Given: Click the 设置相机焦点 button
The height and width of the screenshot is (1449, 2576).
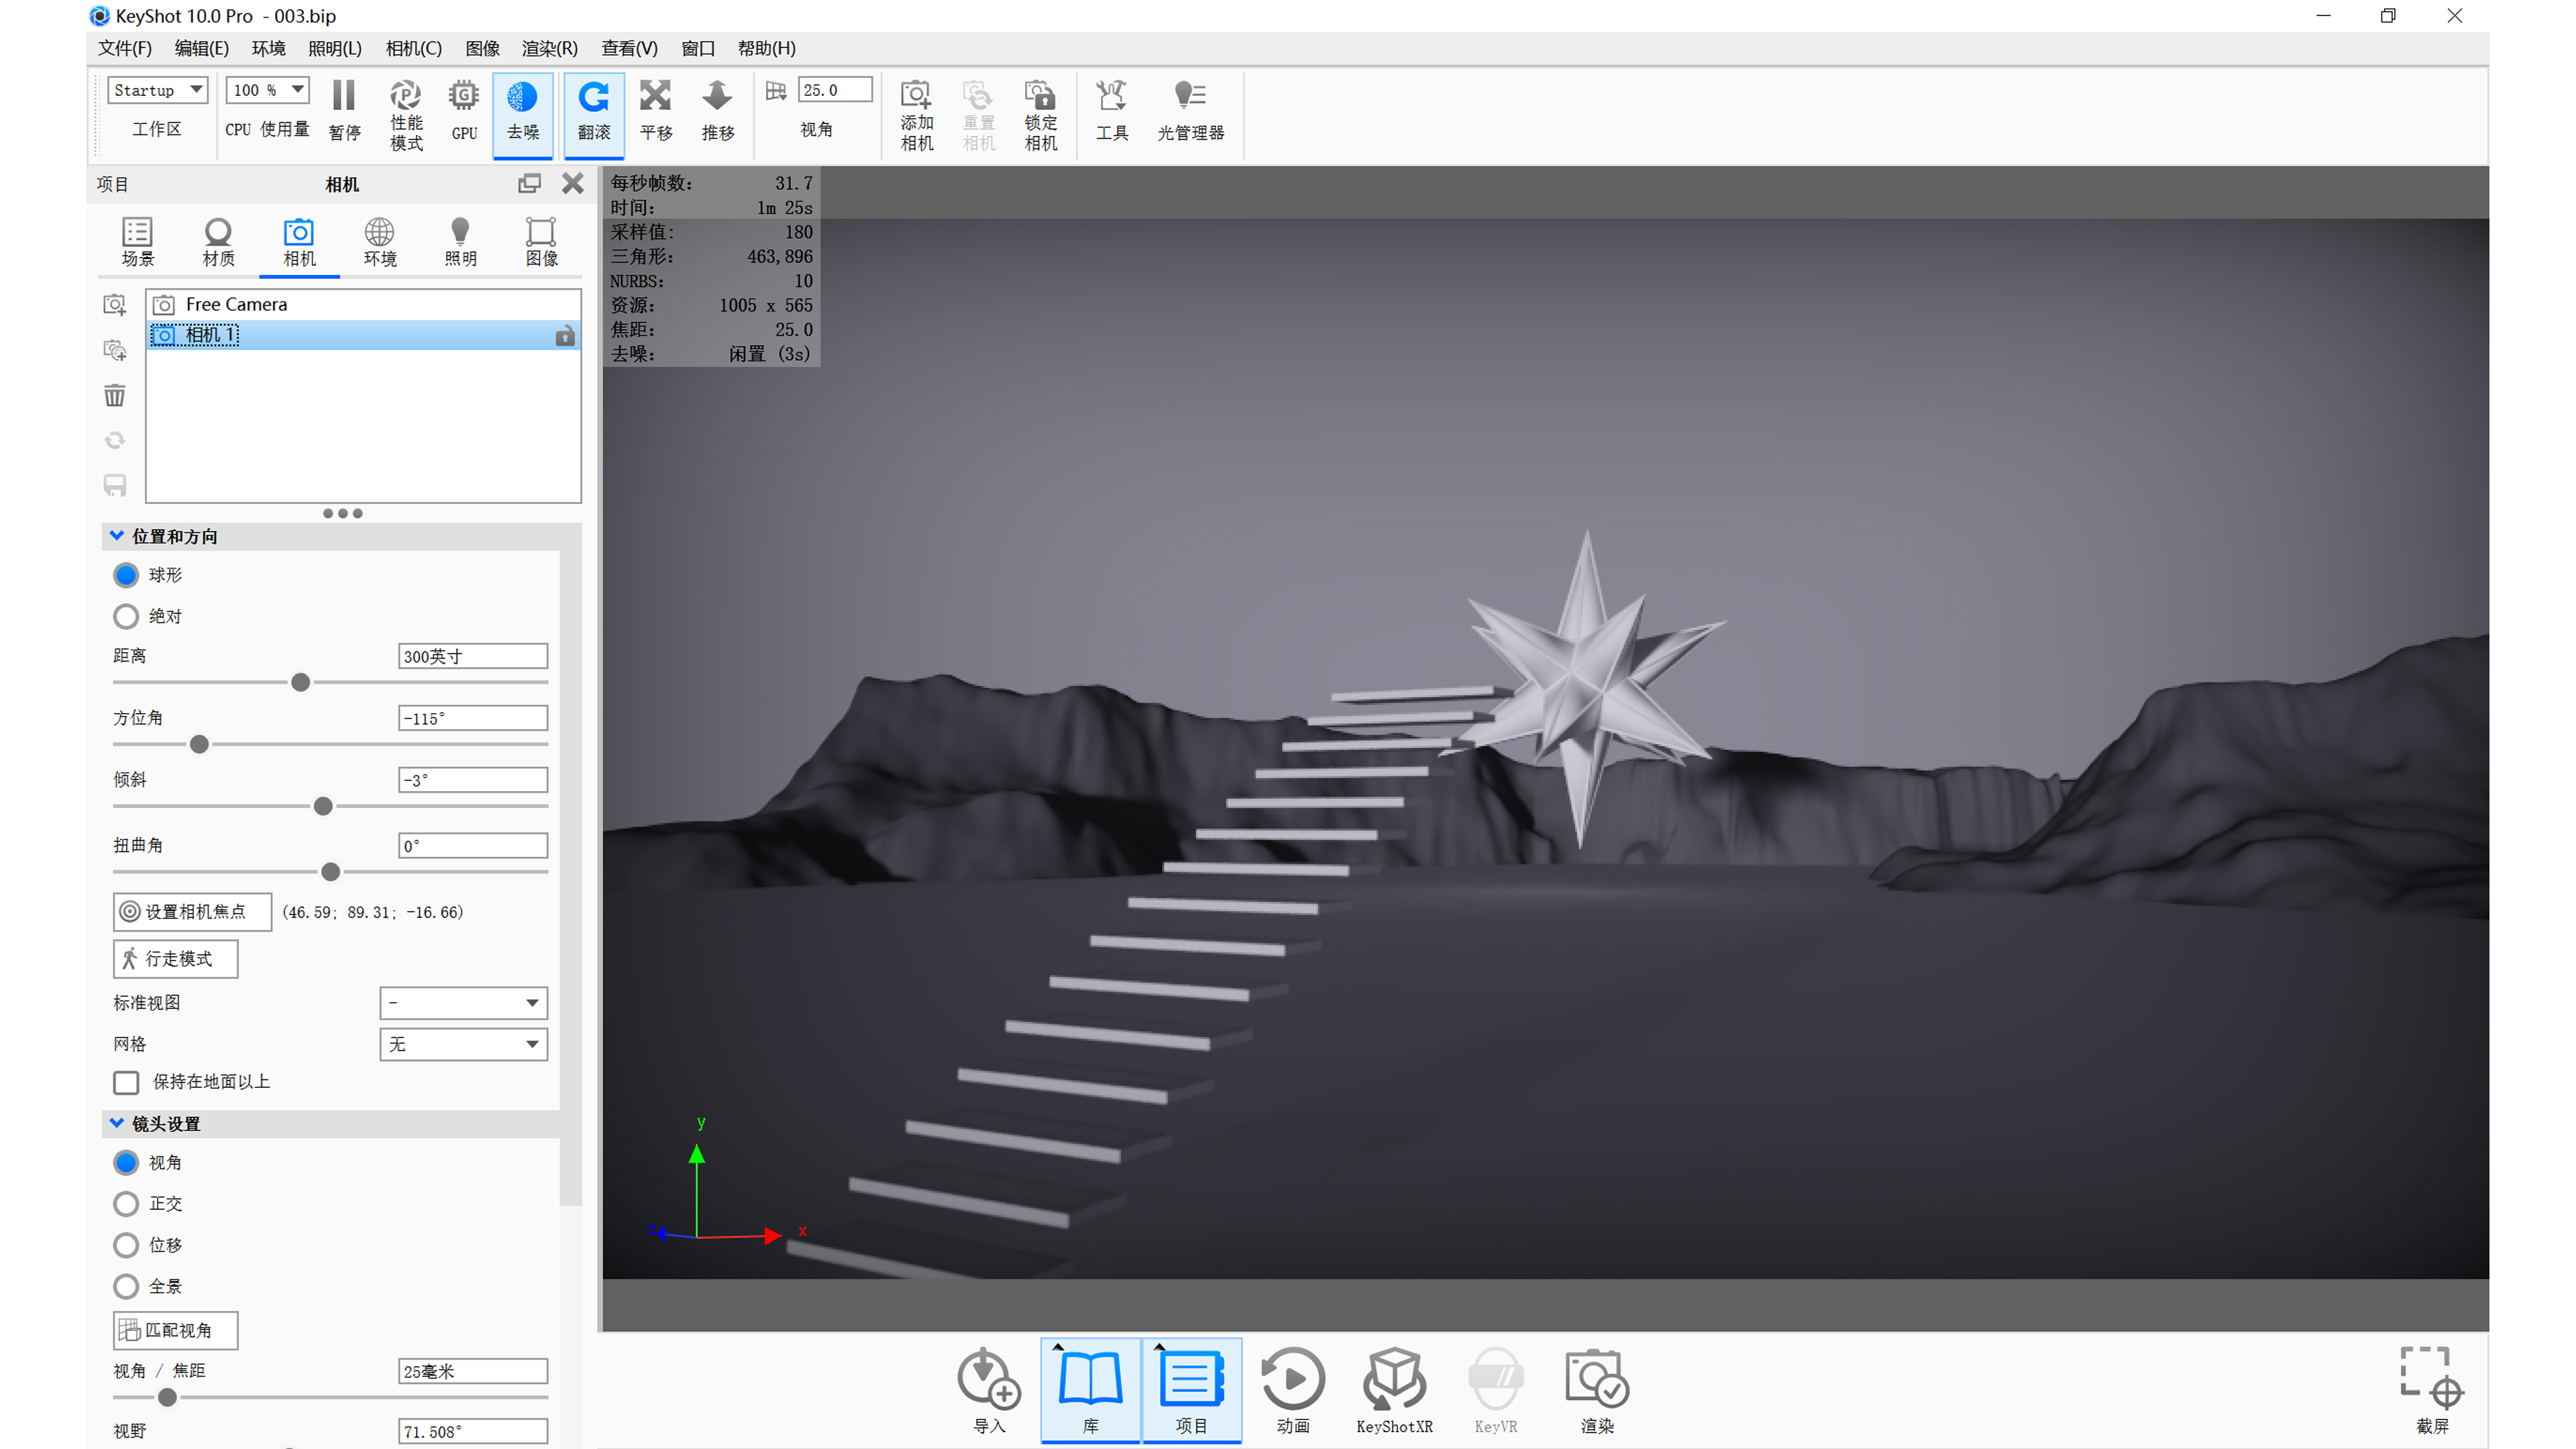Looking at the screenshot, I should pos(191,911).
